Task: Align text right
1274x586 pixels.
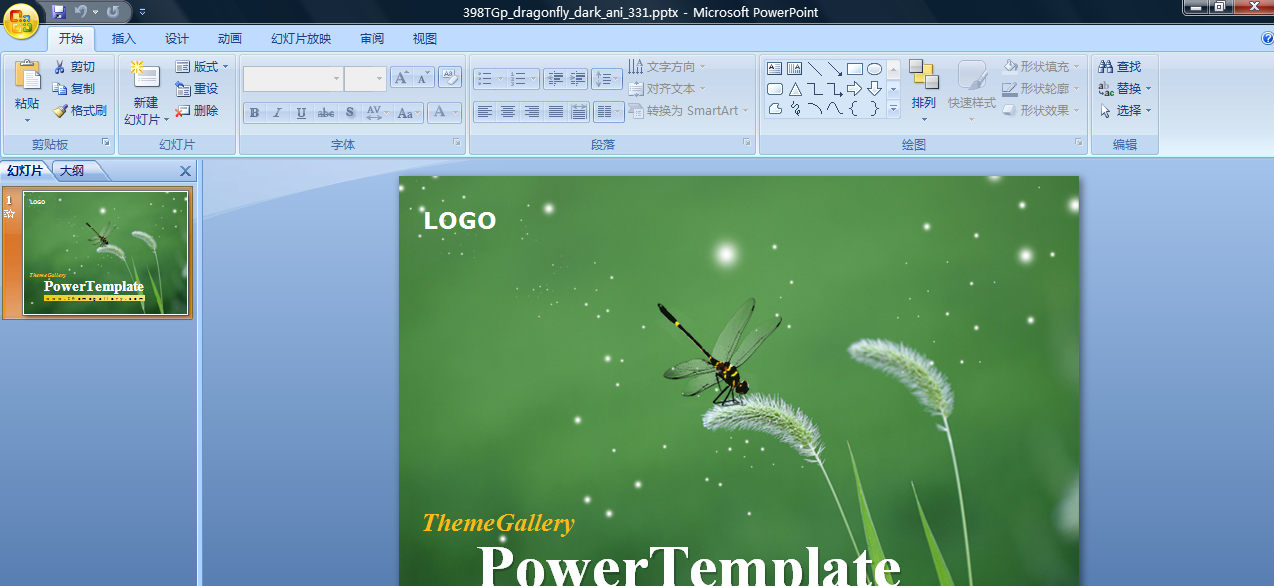Action: click(x=532, y=112)
